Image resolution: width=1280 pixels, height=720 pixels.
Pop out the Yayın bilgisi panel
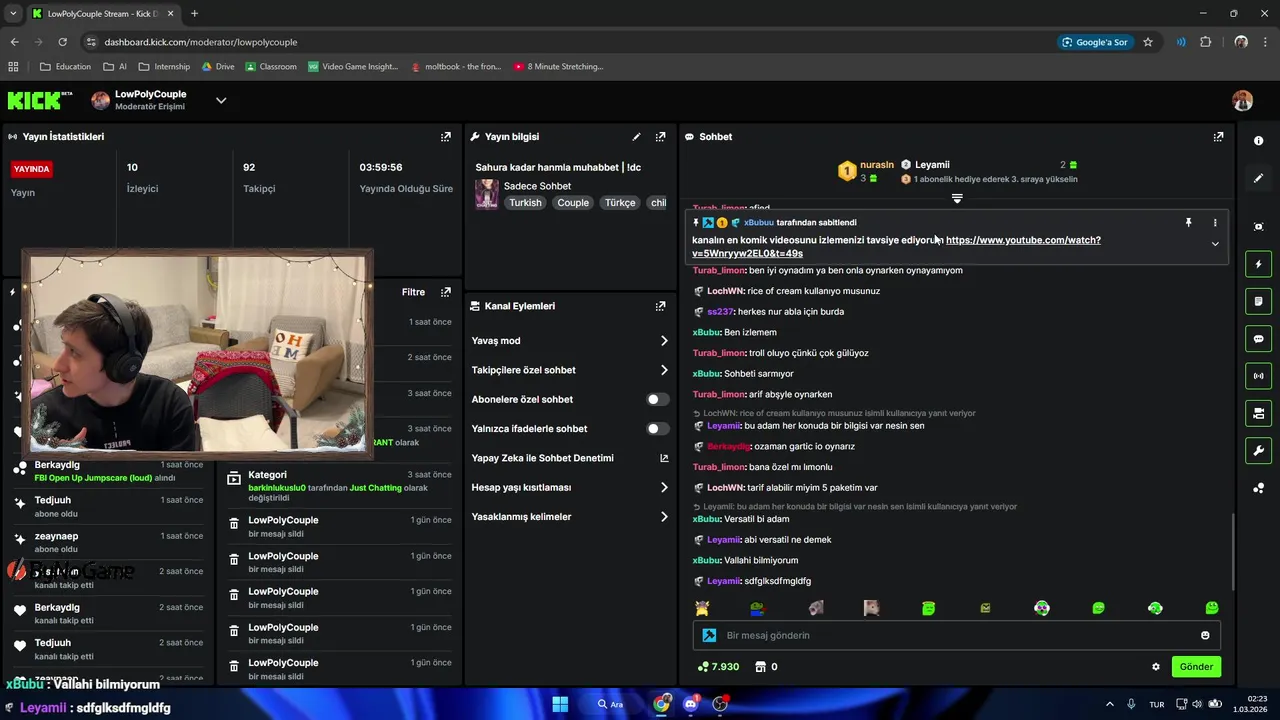click(660, 137)
